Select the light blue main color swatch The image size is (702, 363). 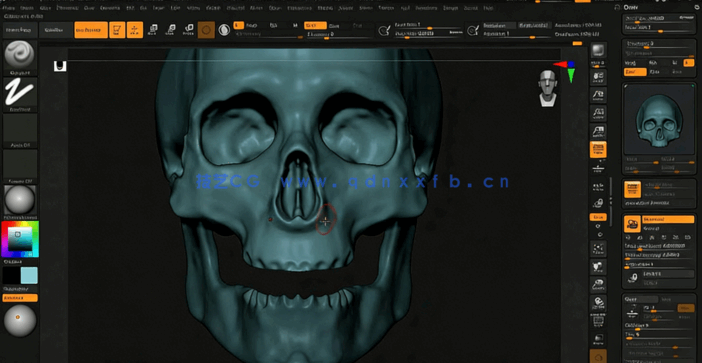[29, 275]
